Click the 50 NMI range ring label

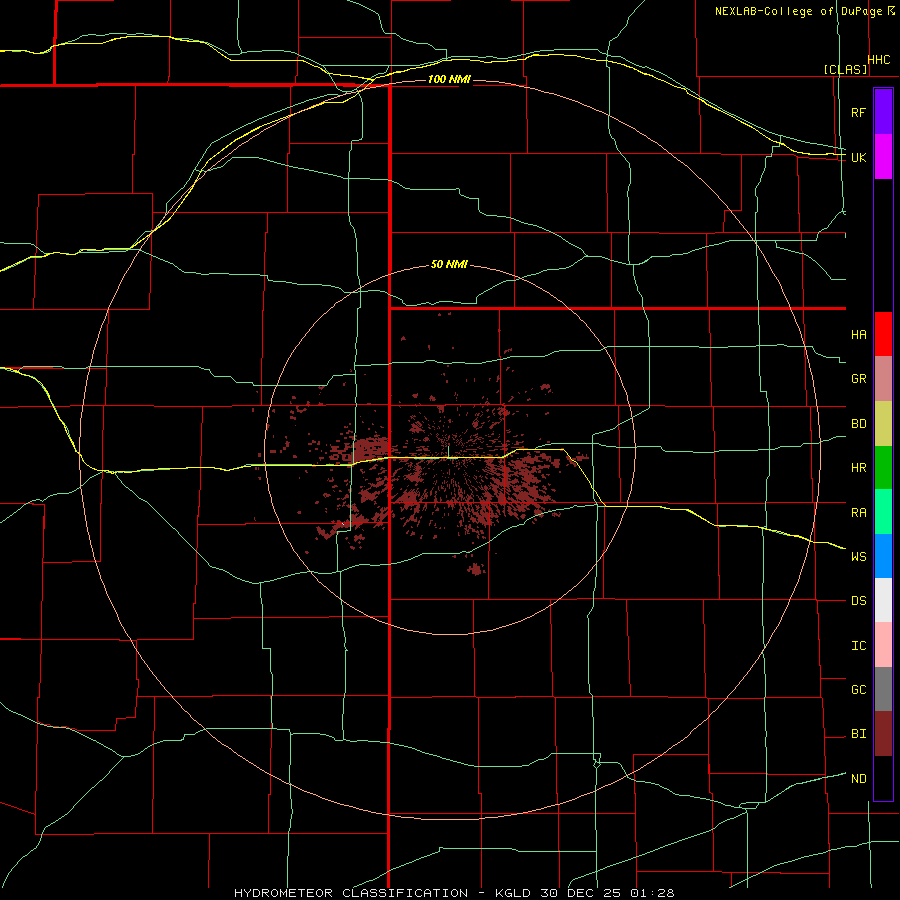pyautogui.click(x=449, y=264)
